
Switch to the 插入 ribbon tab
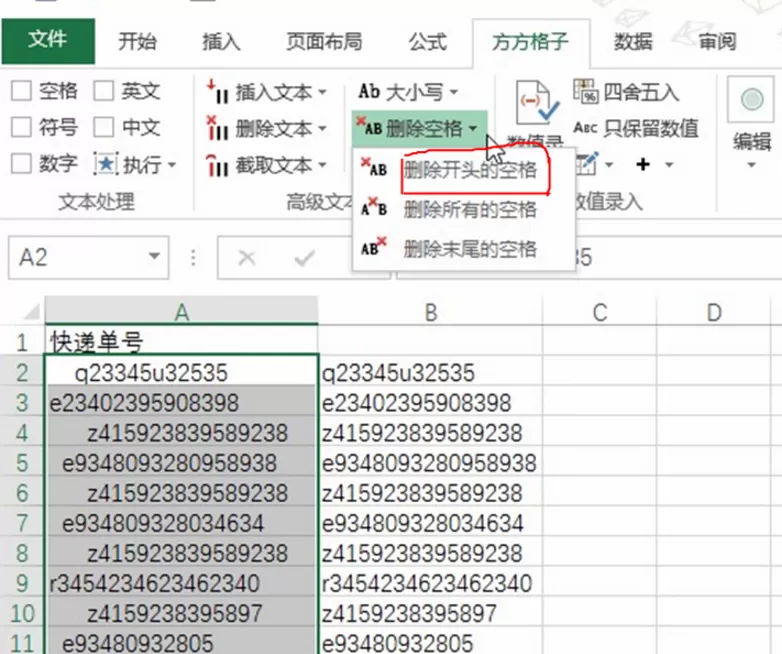[221, 41]
